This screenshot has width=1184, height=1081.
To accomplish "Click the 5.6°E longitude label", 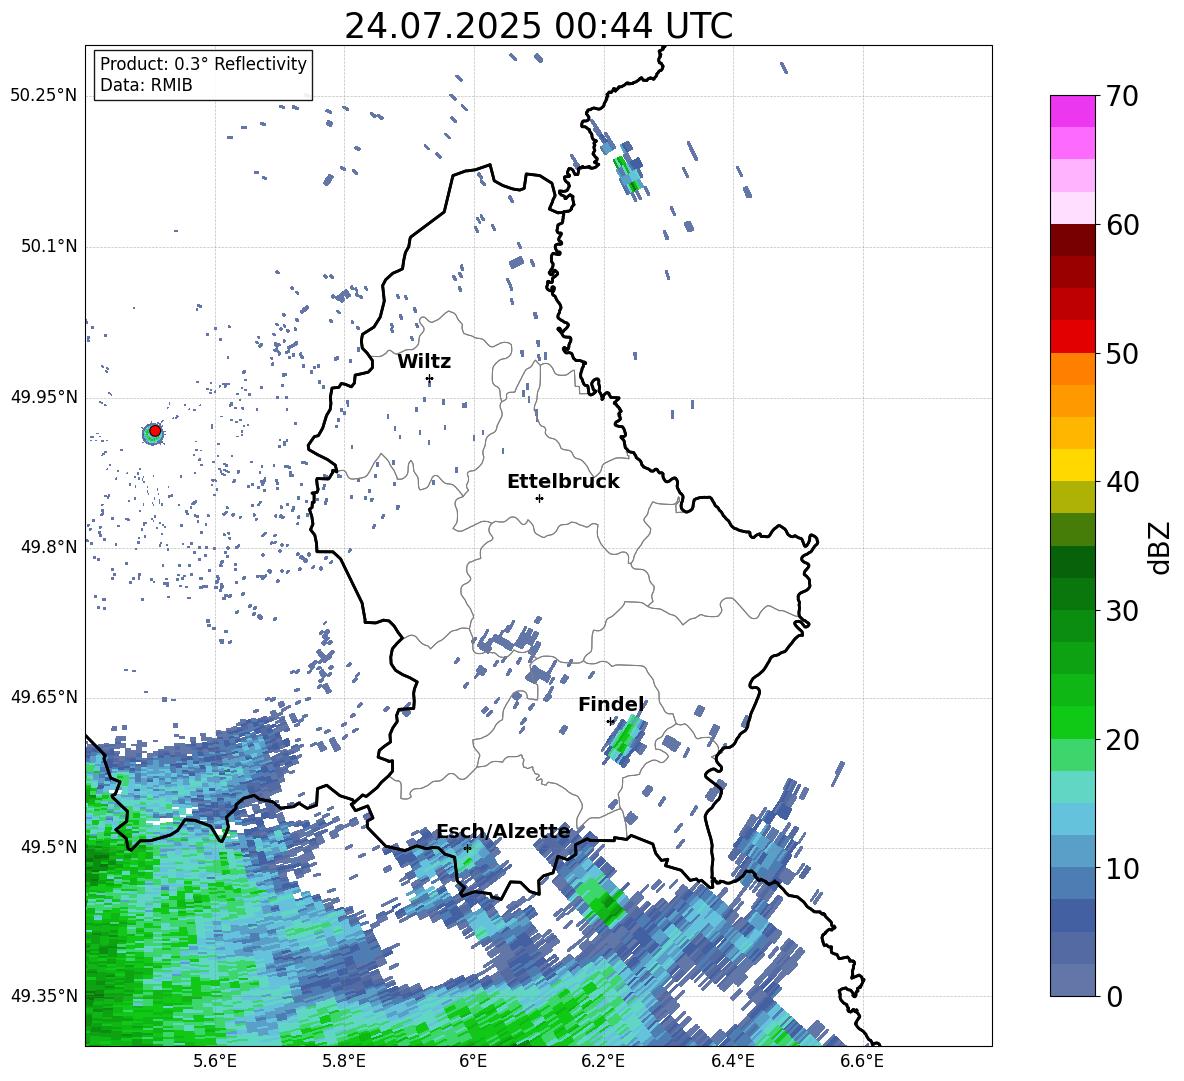I will 215,1062.
